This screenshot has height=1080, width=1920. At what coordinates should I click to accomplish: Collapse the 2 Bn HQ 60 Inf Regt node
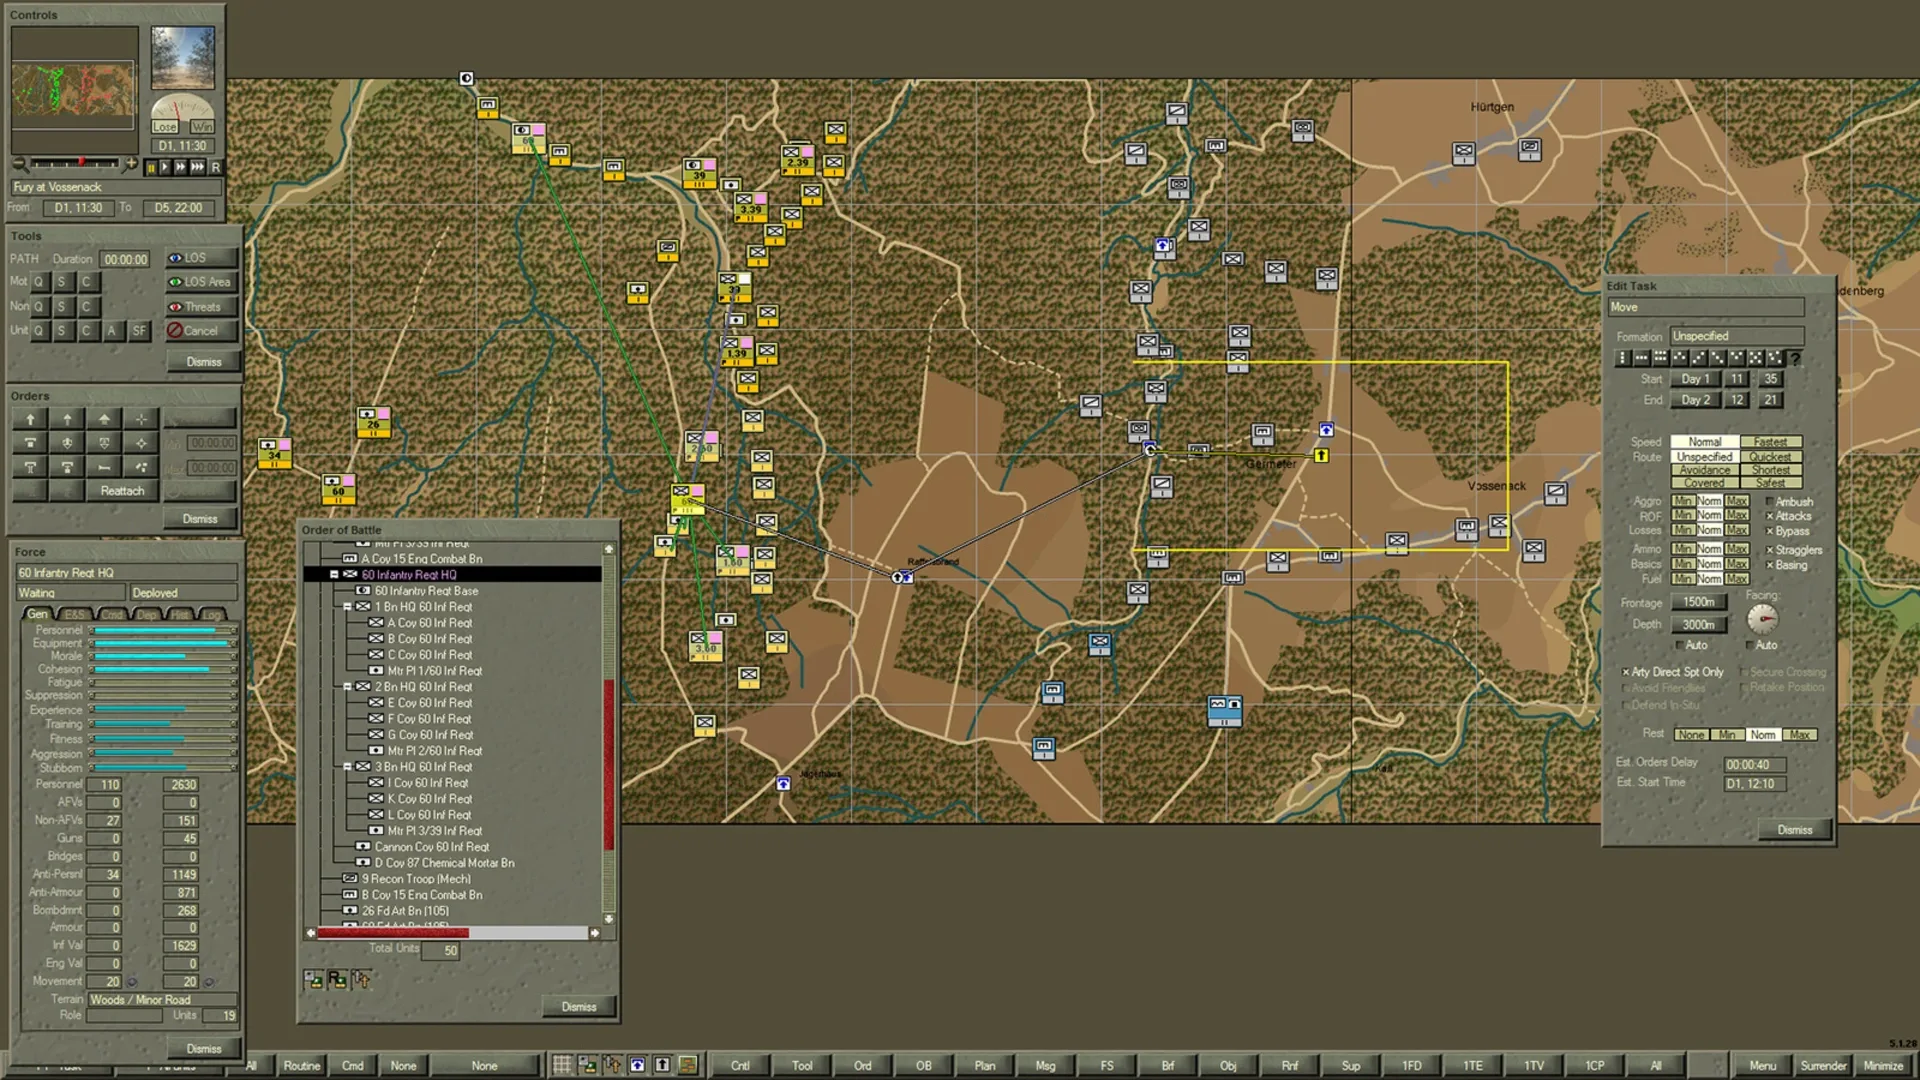pyautogui.click(x=347, y=687)
